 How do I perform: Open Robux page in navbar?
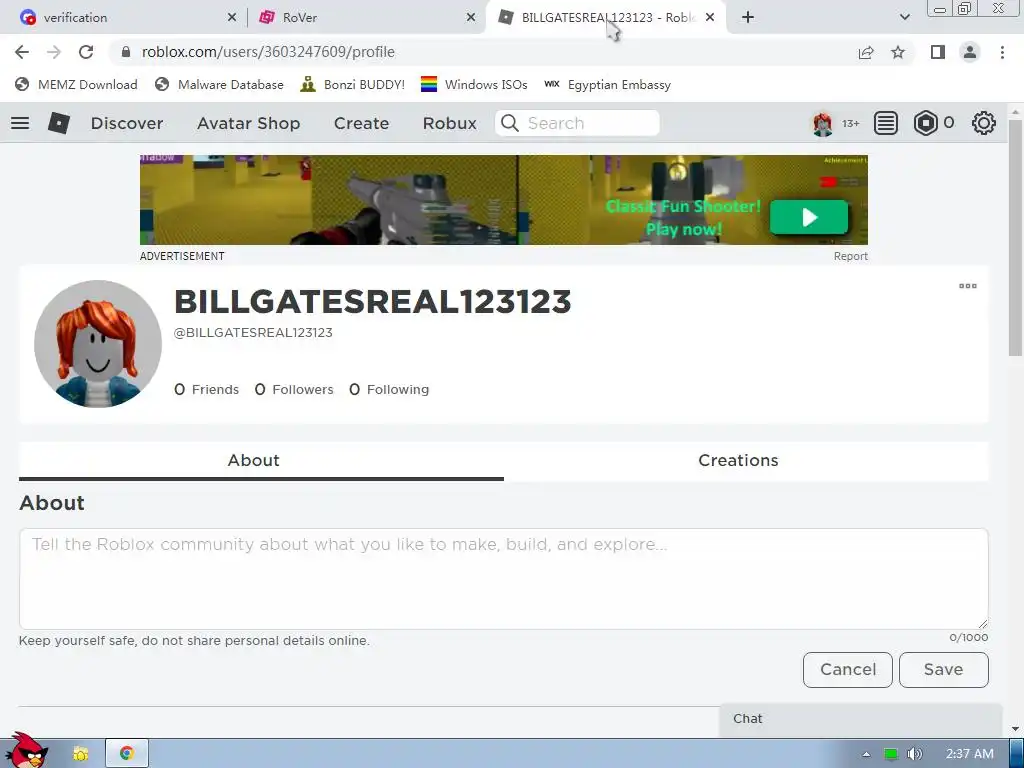(x=449, y=123)
